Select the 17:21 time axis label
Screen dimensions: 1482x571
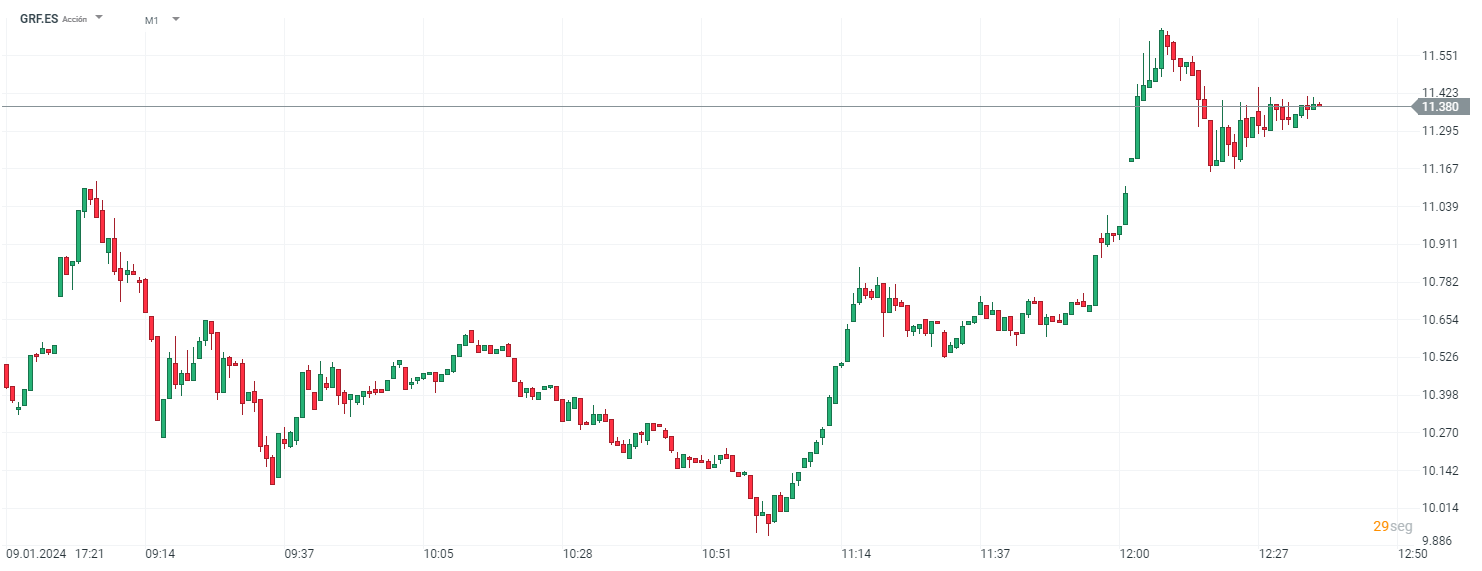point(90,553)
